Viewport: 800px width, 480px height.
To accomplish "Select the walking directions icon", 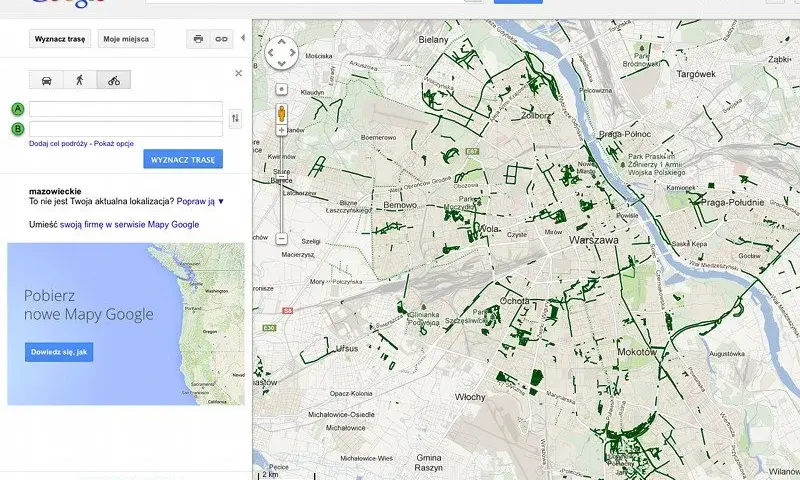I will [x=80, y=80].
